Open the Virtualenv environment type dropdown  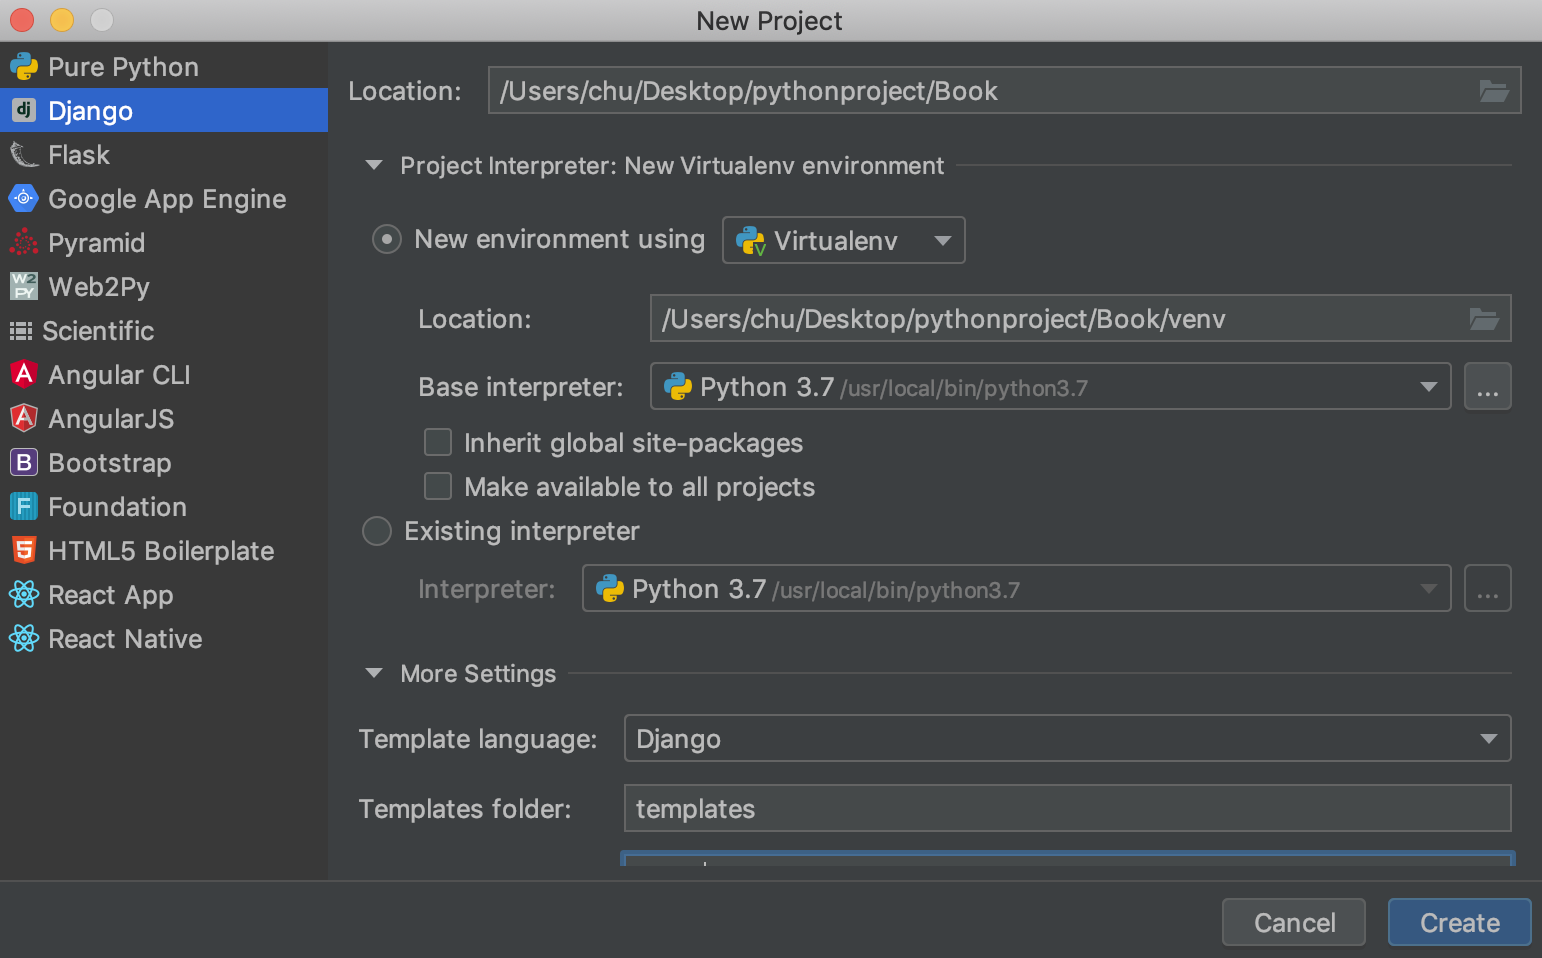tap(843, 241)
